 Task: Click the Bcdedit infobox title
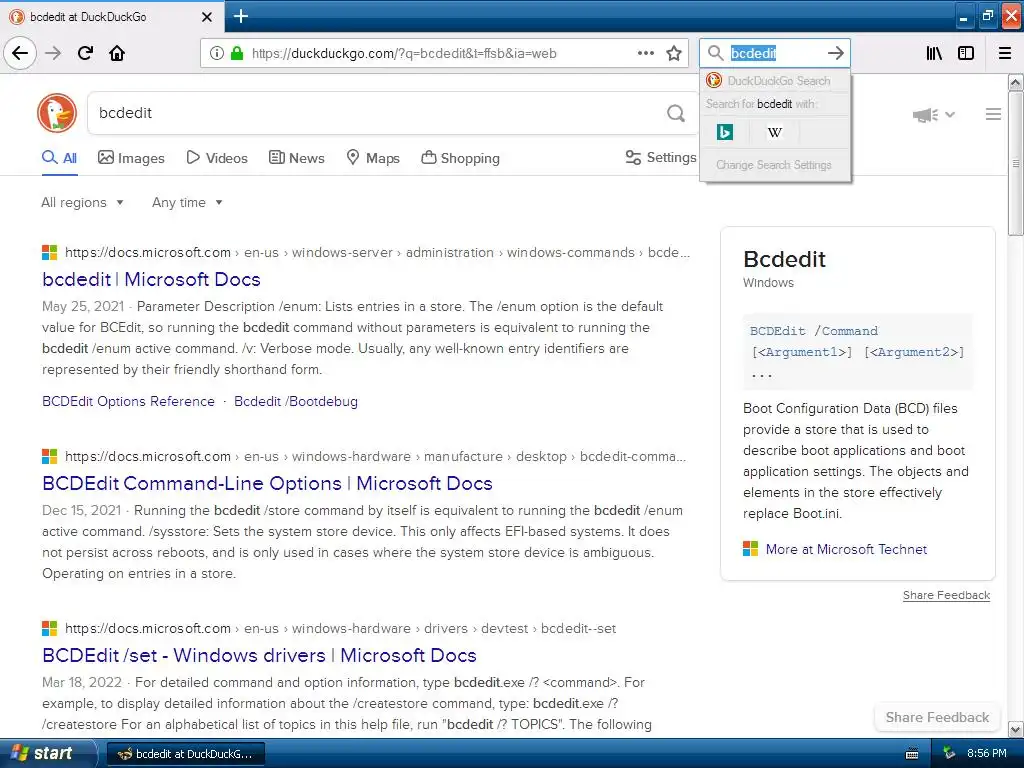pyautogui.click(x=784, y=259)
